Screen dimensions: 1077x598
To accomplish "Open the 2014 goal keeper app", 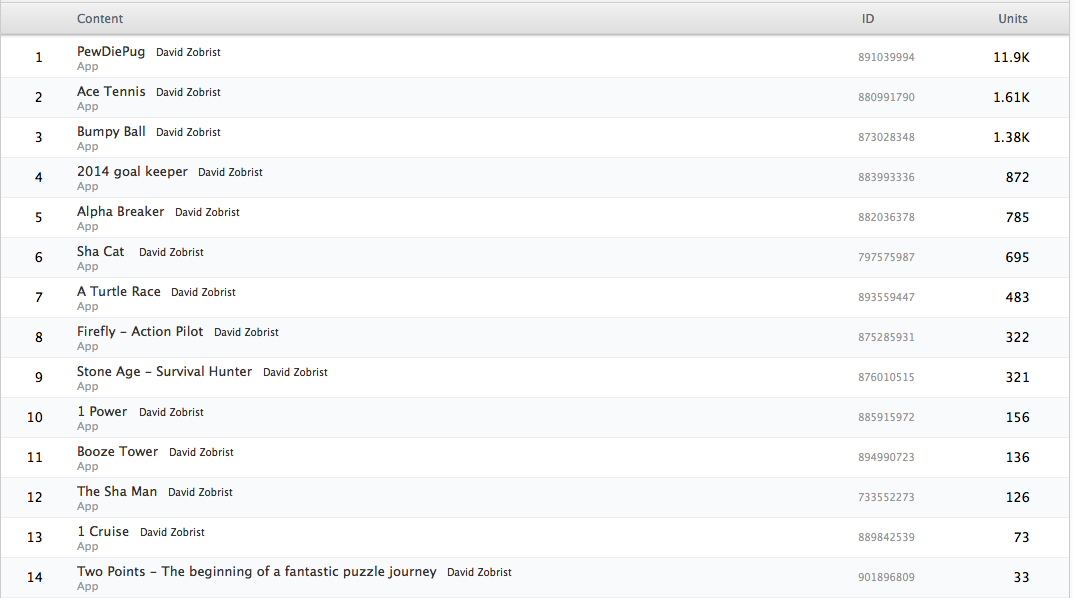I will [x=132, y=171].
